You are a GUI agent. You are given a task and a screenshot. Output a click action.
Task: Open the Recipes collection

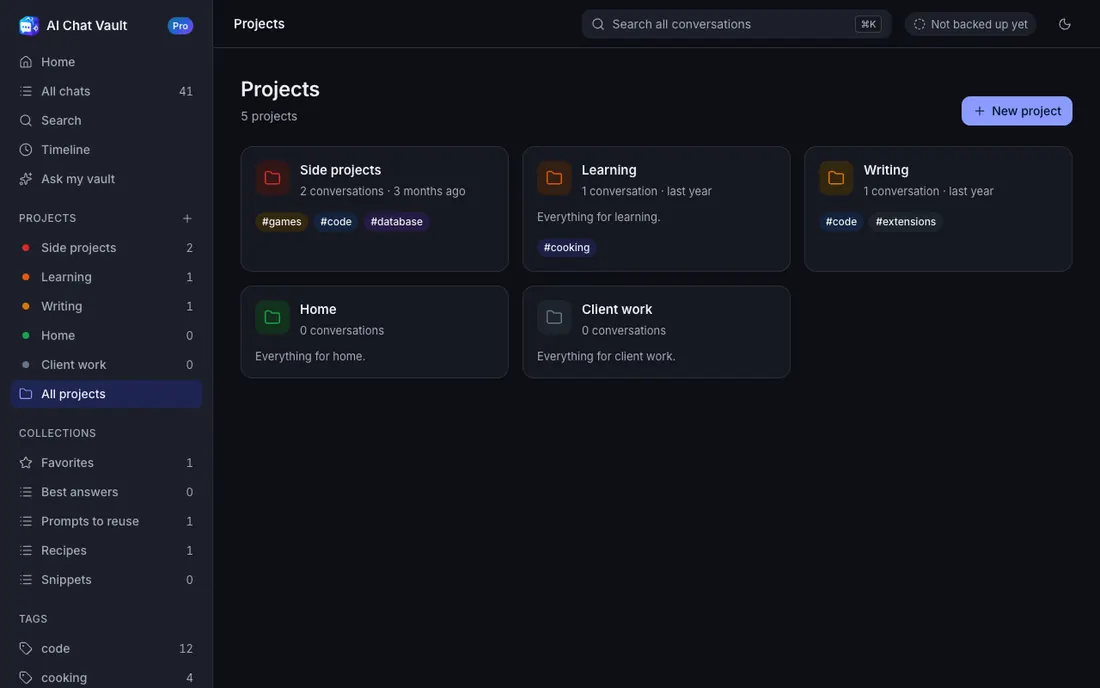tap(106, 551)
